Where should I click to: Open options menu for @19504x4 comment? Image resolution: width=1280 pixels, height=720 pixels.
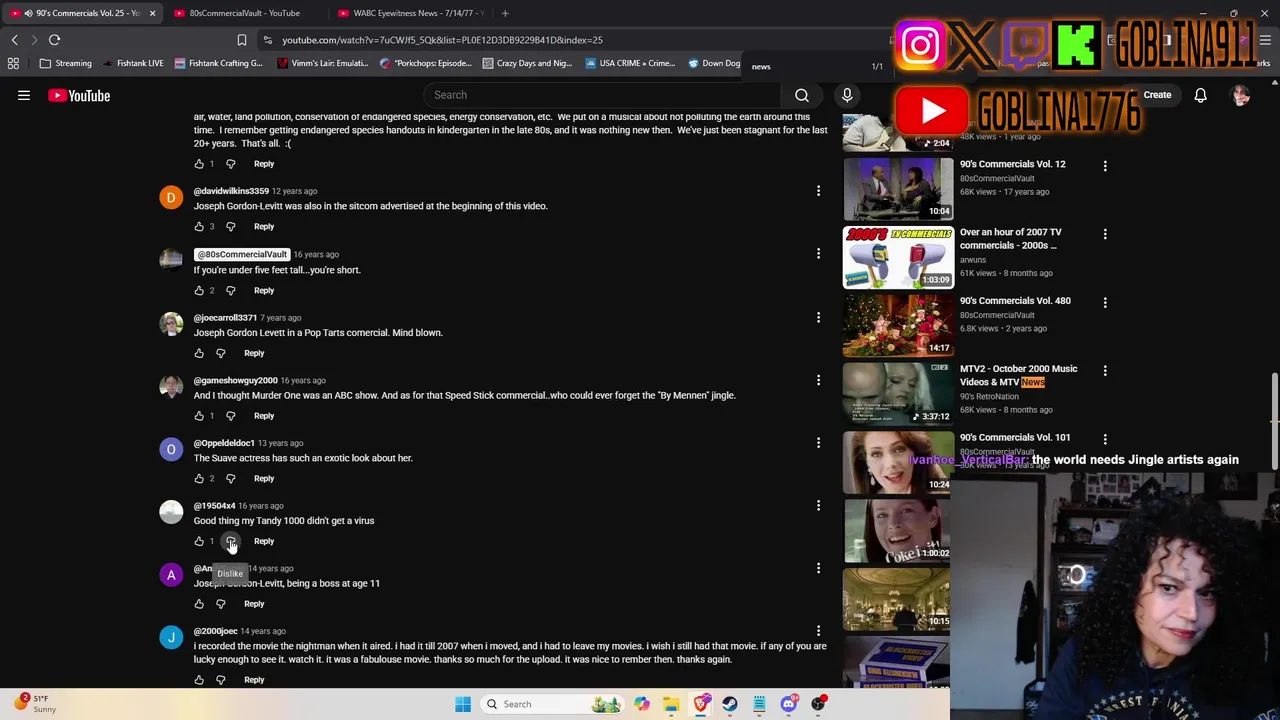coord(818,506)
